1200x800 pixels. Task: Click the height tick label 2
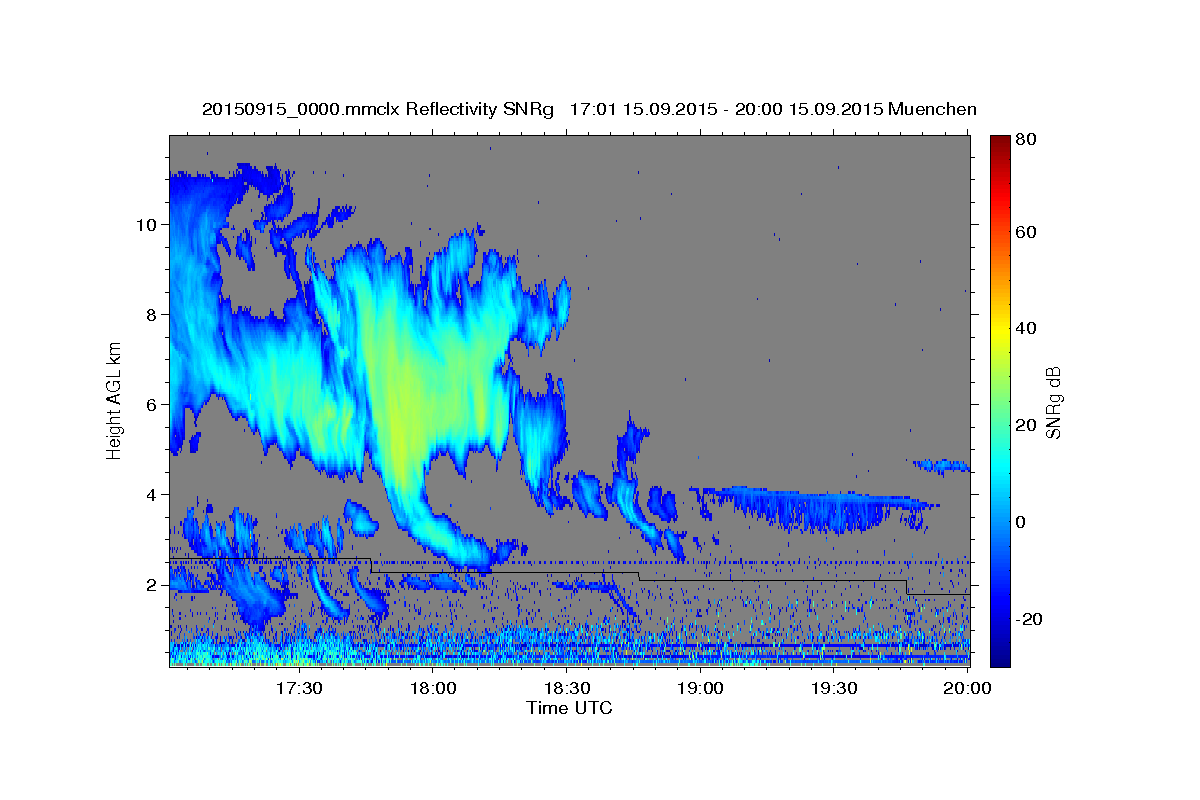tap(151, 584)
